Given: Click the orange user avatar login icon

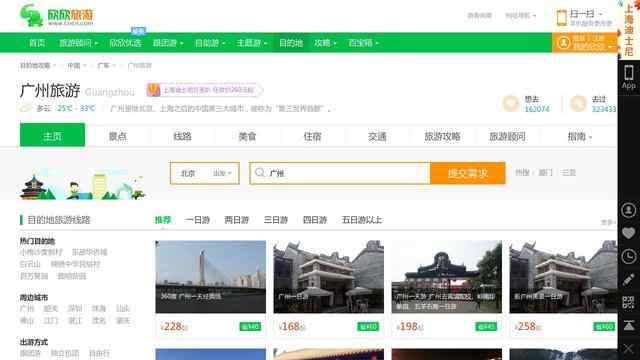Looking at the screenshot, I should [x=564, y=42].
